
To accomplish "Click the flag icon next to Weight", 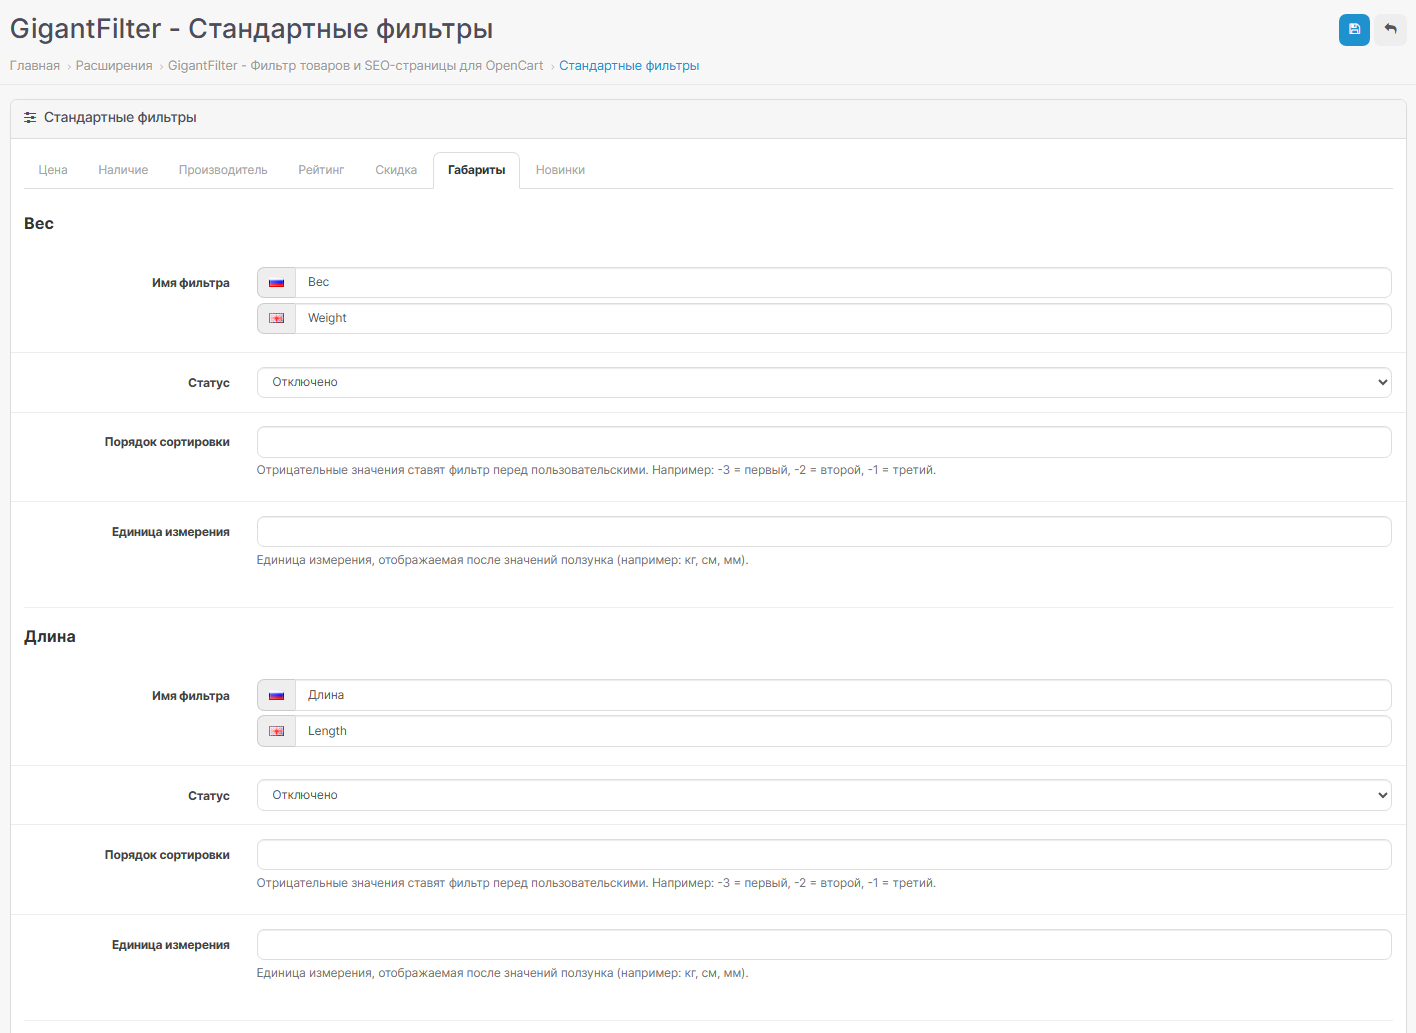I will (x=276, y=319).
